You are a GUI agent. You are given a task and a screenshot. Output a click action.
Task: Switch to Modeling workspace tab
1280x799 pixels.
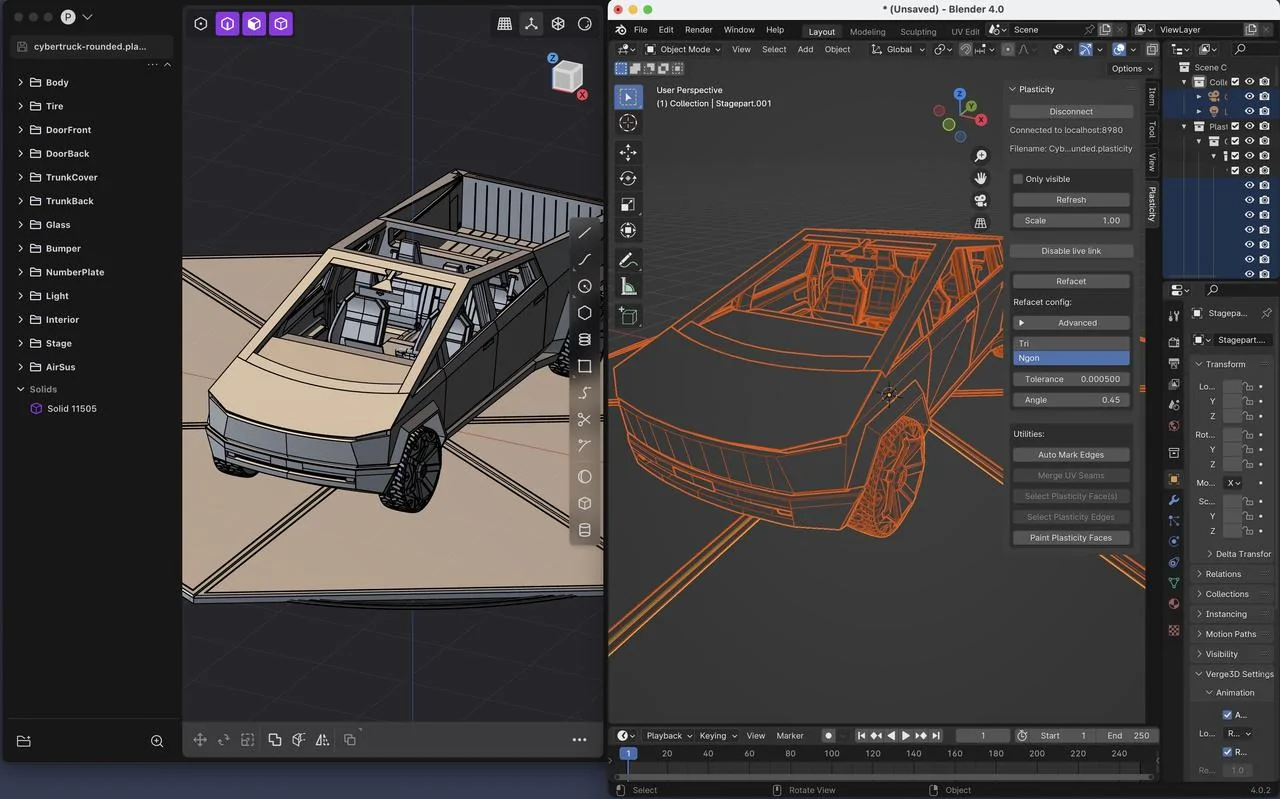(x=867, y=31)
